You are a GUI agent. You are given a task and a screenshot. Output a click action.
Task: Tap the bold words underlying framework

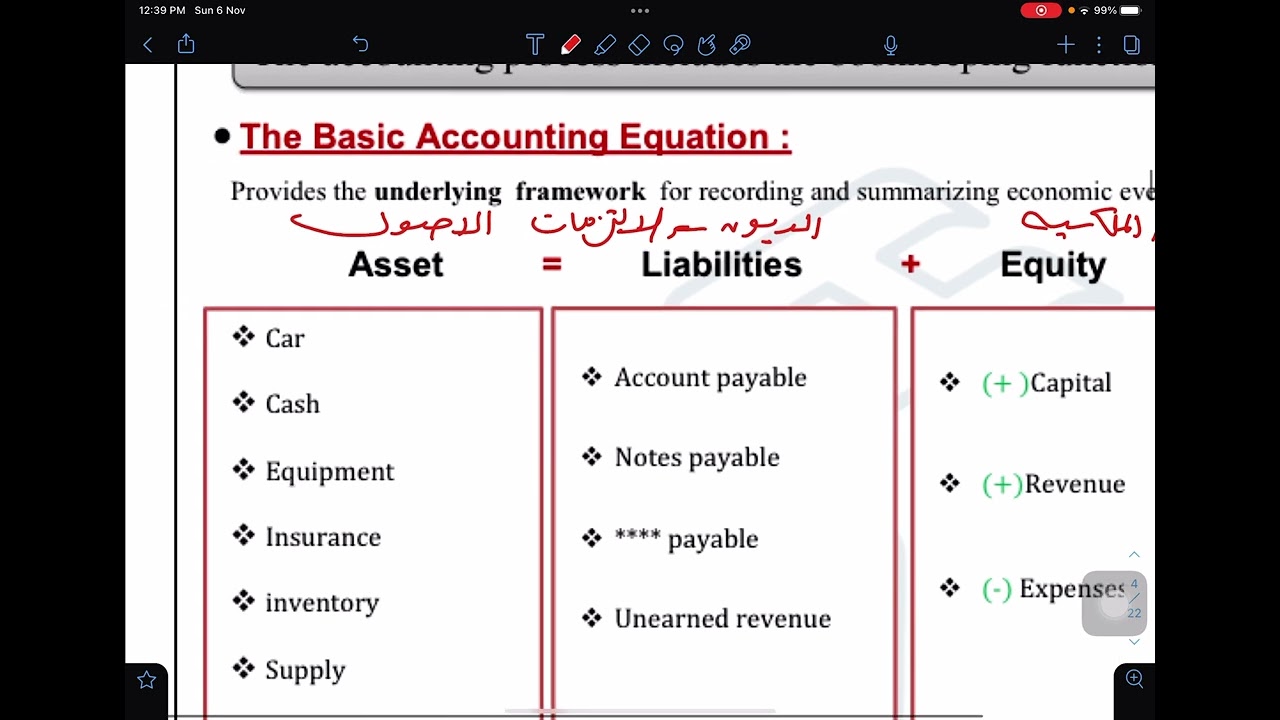(x=509, y=191)
